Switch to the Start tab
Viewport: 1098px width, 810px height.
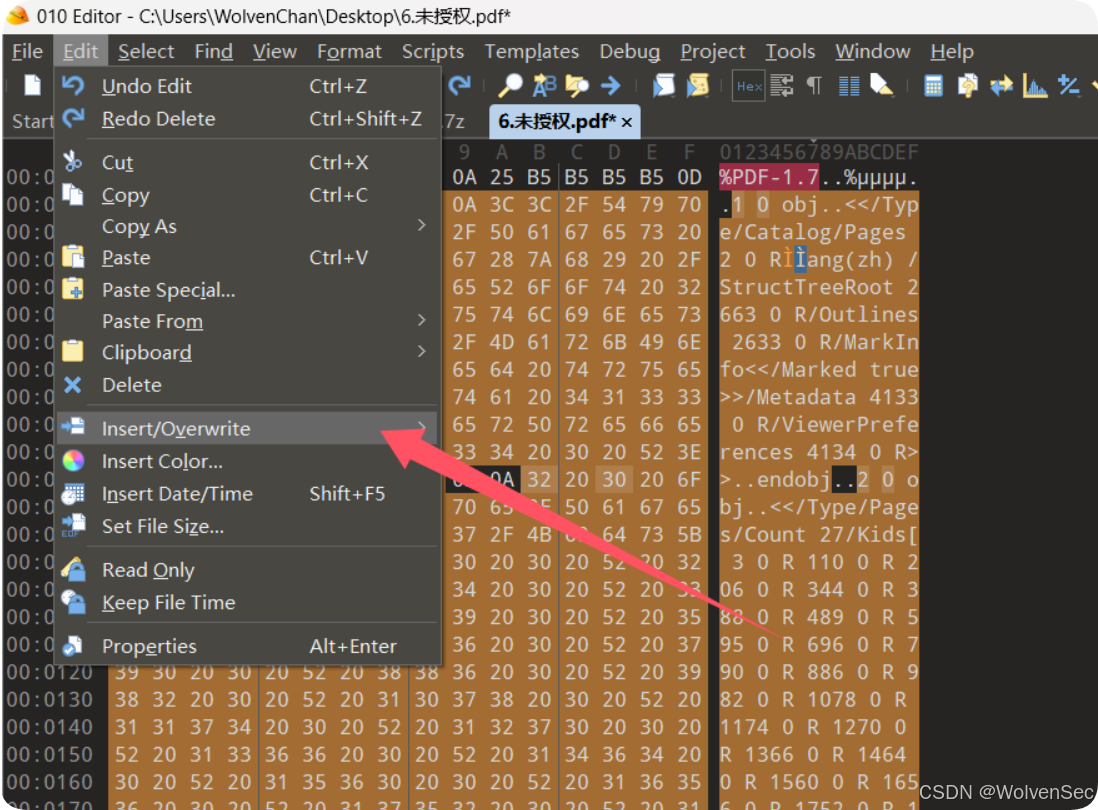(x=32, y=121)
